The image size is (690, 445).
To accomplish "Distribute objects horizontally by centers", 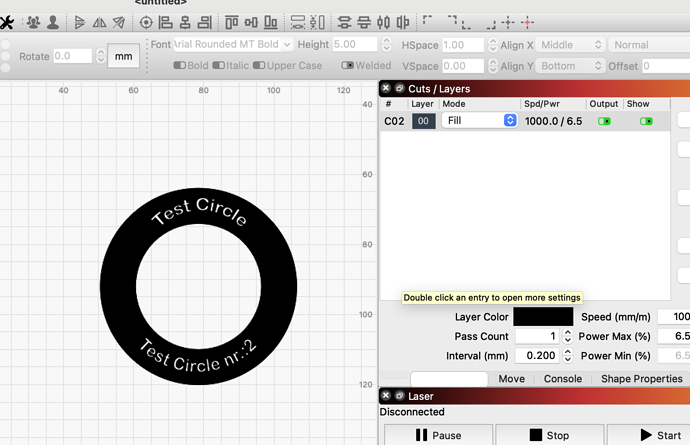I will (x=383, y=22).
